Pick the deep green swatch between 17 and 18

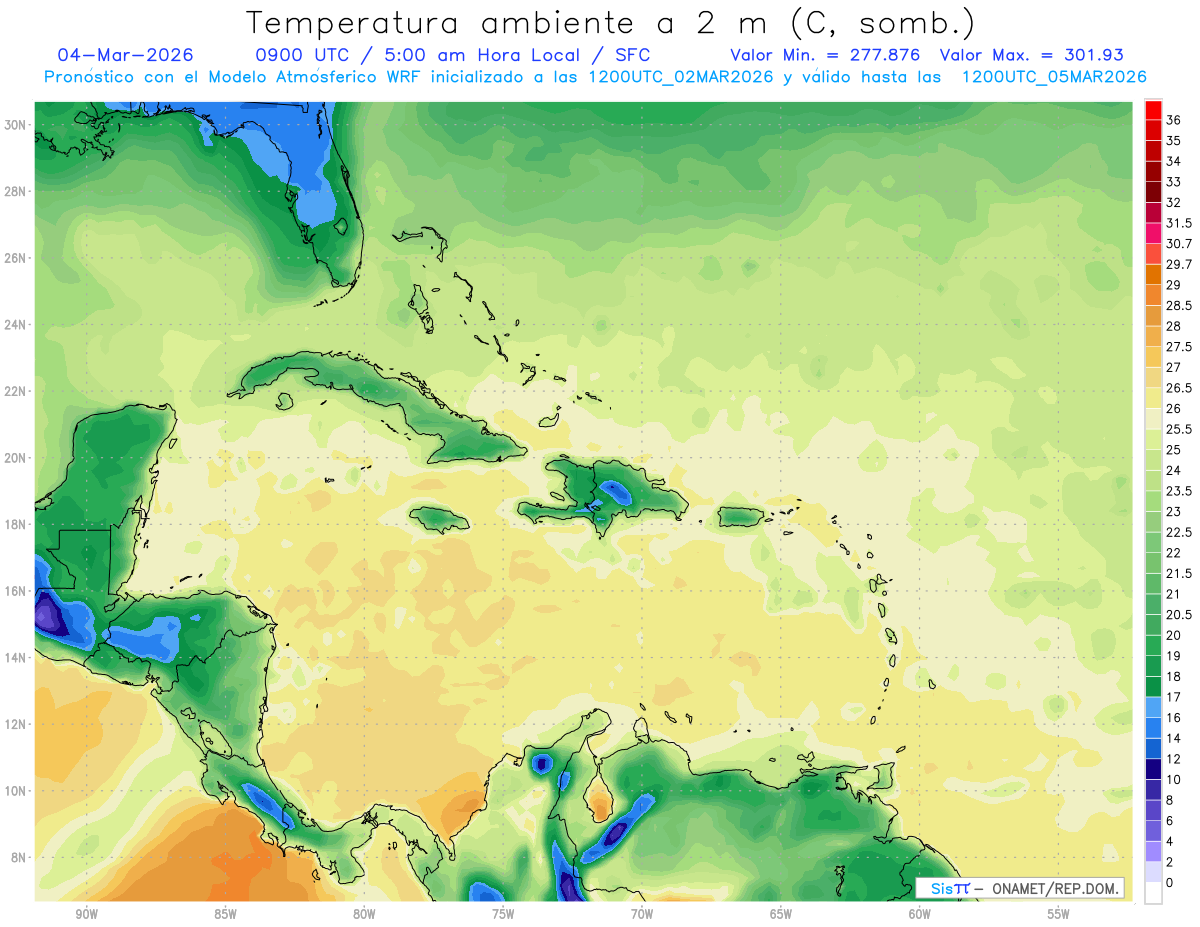tap(1153, 688)
